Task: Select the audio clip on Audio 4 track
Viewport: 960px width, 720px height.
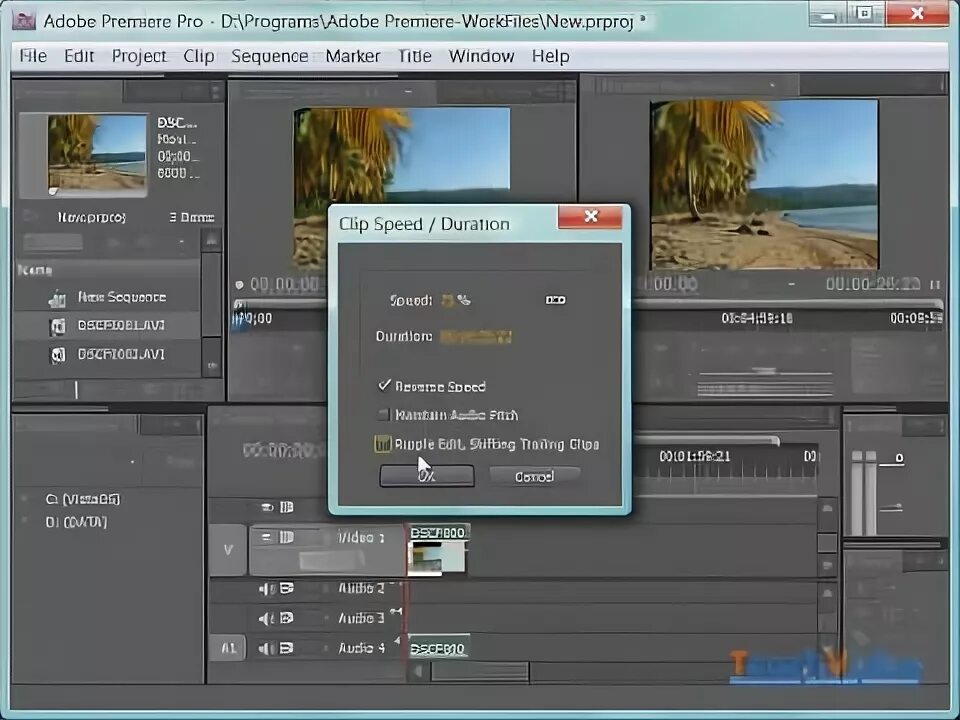Action: [438, 648]
